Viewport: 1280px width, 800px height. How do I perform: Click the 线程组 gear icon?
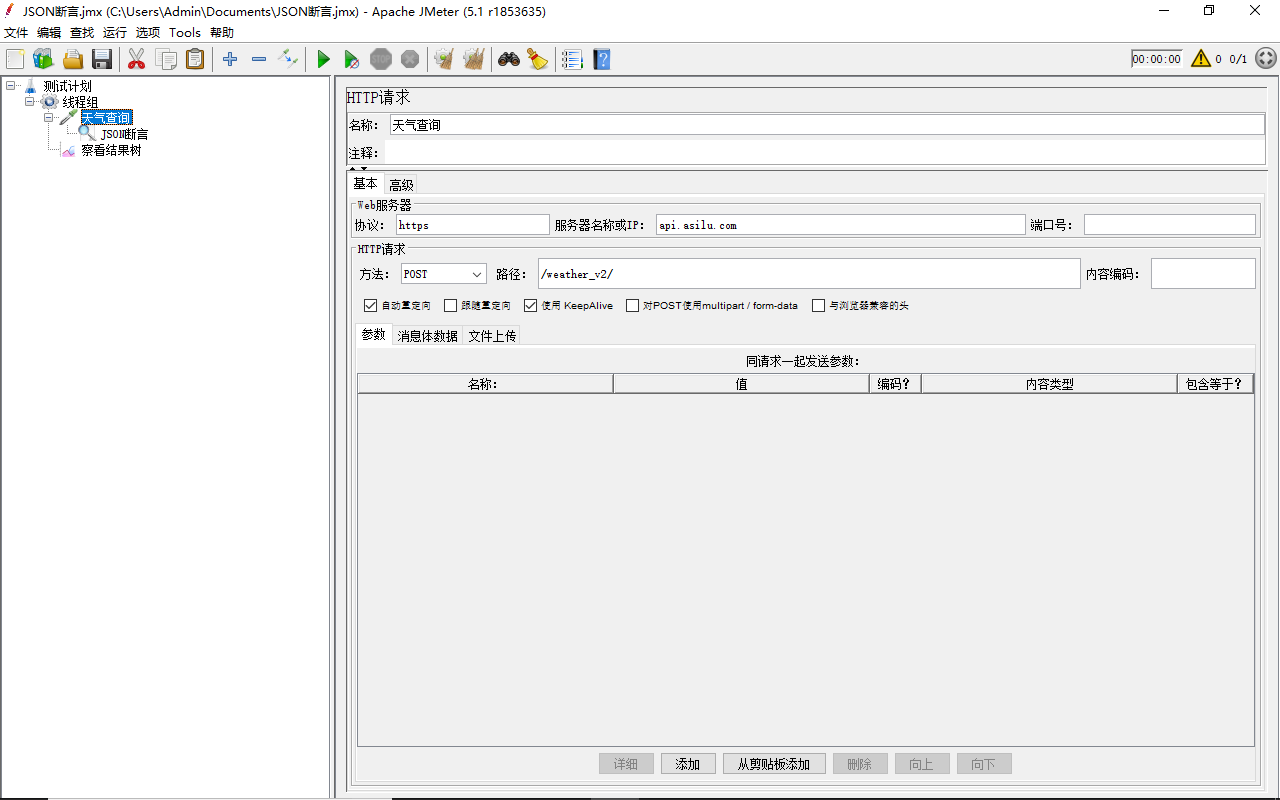click(50, 102)
